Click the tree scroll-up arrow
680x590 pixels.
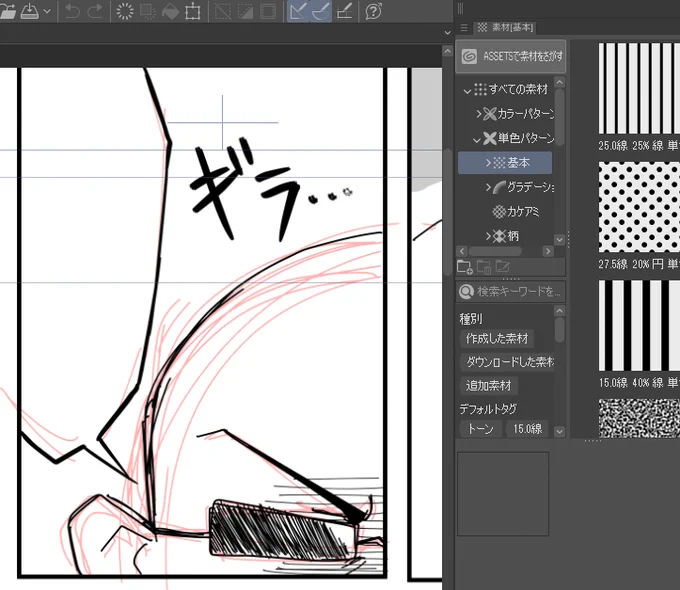click(x=559, y=82)
